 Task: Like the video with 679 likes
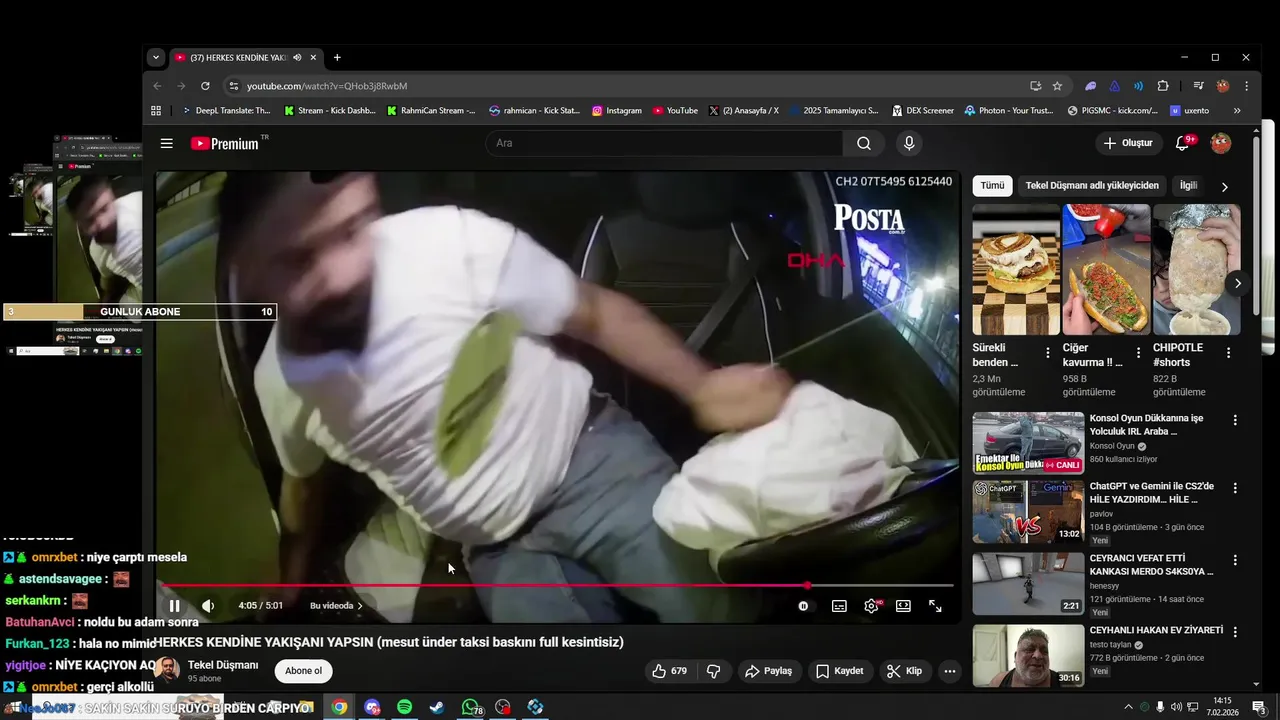pyautogui.click(x=669, y=671)
